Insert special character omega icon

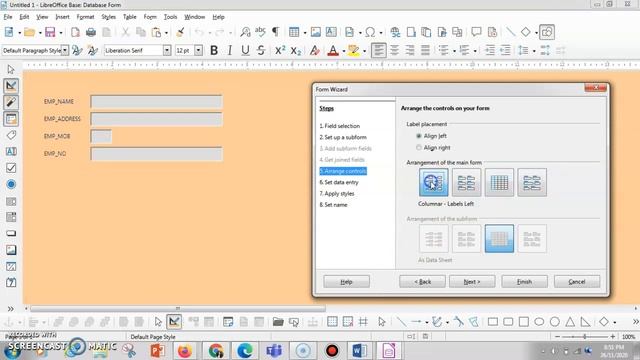[370, 32]
